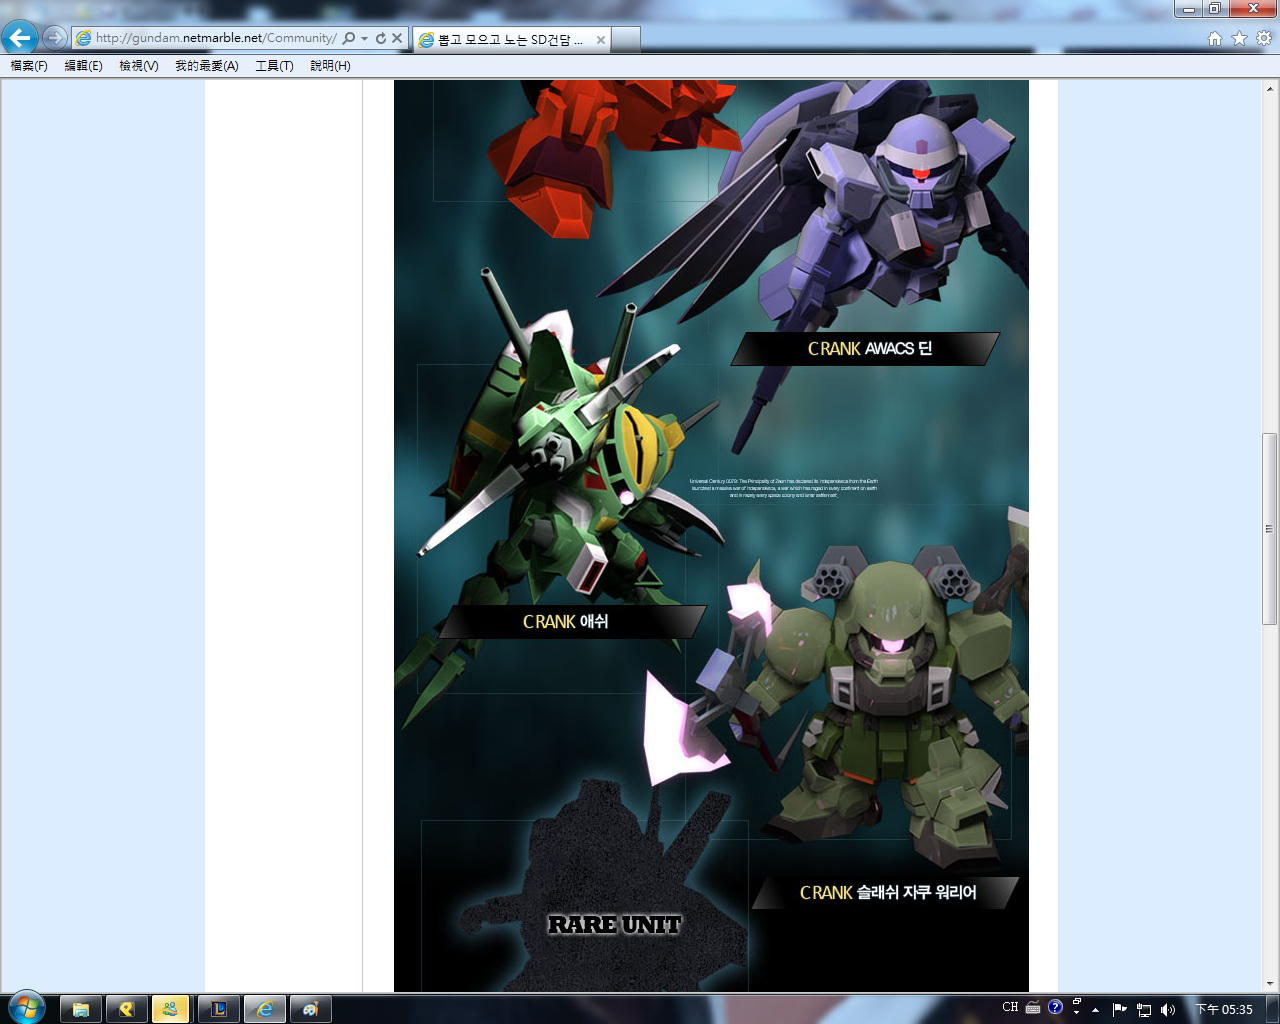Open the 檔案(F) menu

click(x=29, y=66)
